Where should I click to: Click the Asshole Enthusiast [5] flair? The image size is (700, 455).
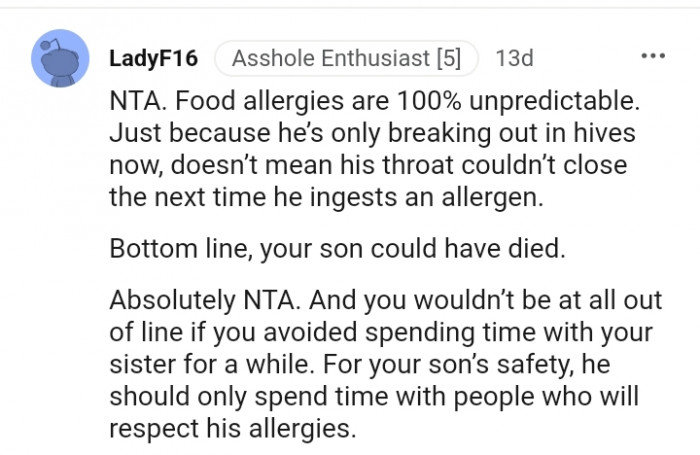point(346,58)
